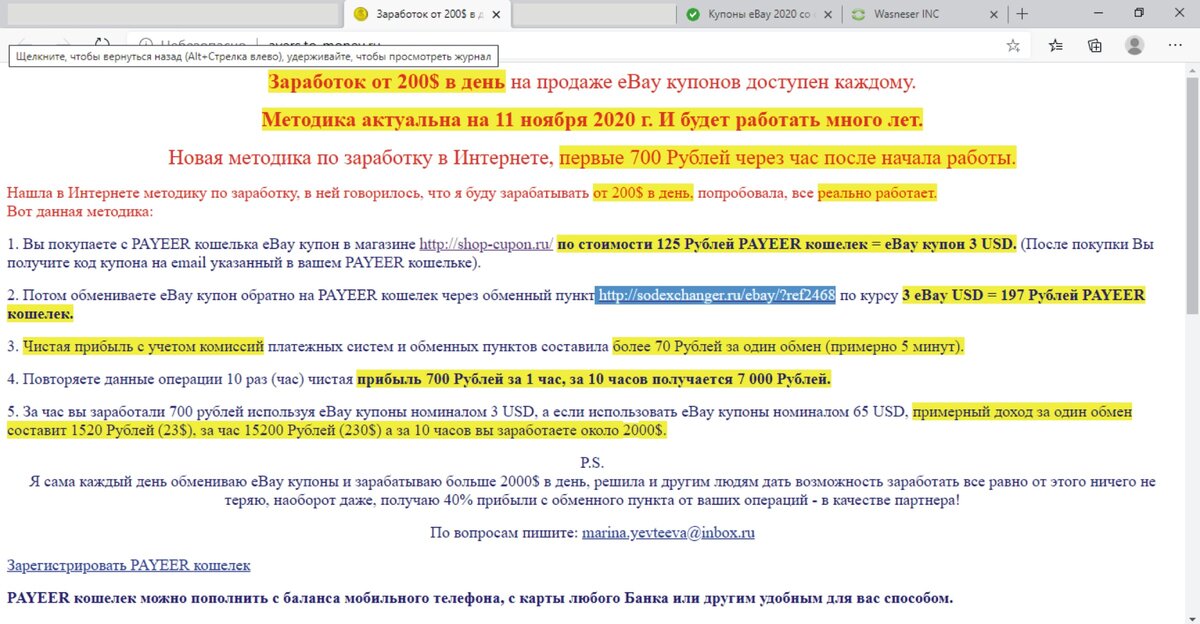1200x624 pixels.
Task: Open the 'Купоны eBay 2020' tab
Action: [759, 14]
